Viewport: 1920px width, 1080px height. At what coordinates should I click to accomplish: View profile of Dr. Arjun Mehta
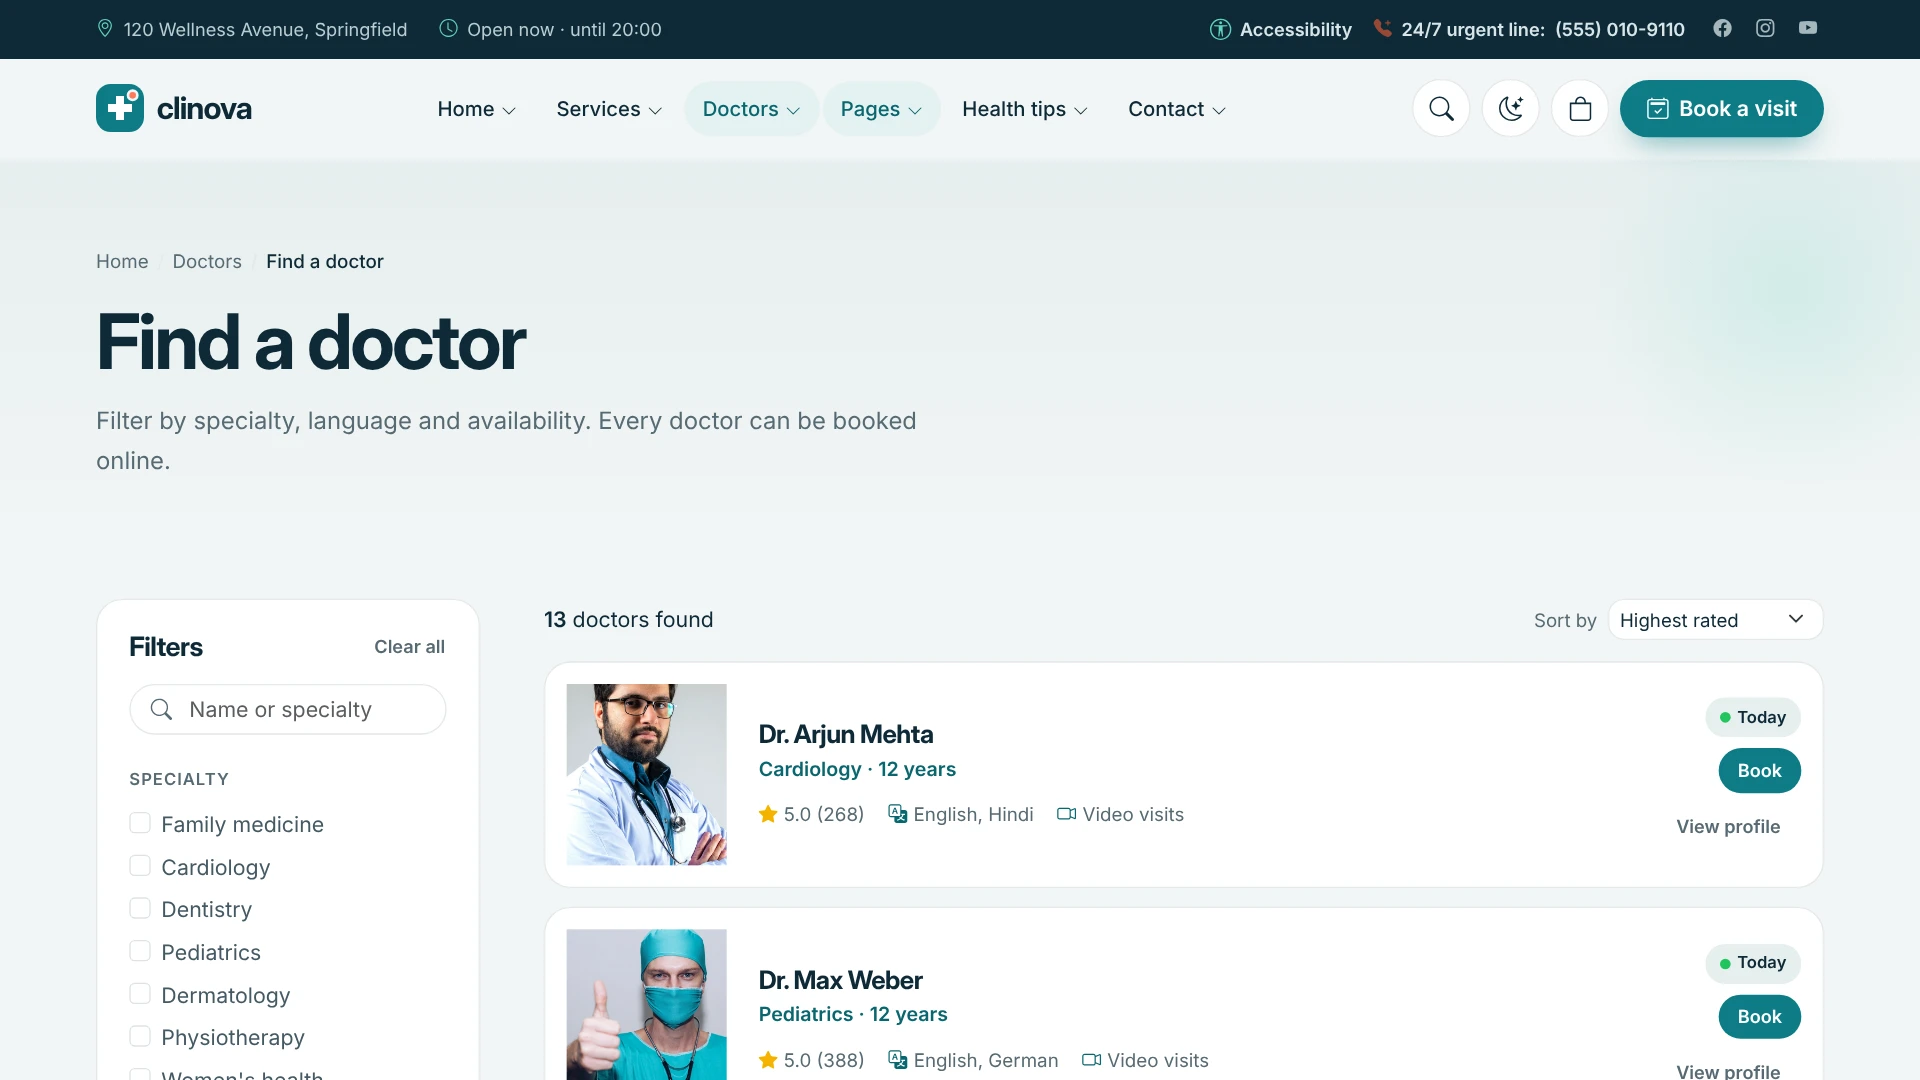pyautogui.click(x=1728, y=827)
